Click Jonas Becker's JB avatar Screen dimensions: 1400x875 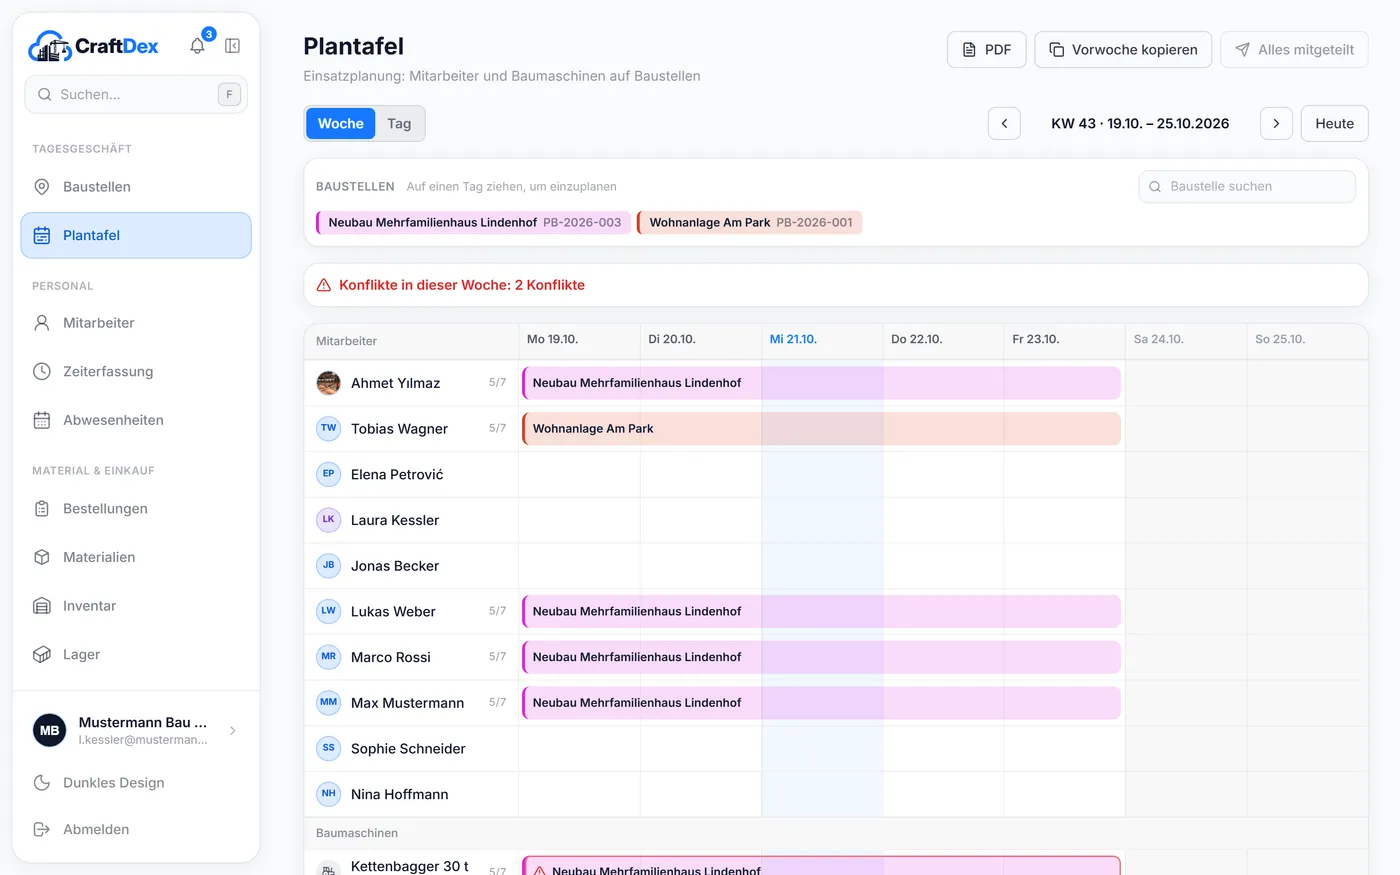(328, 566)
